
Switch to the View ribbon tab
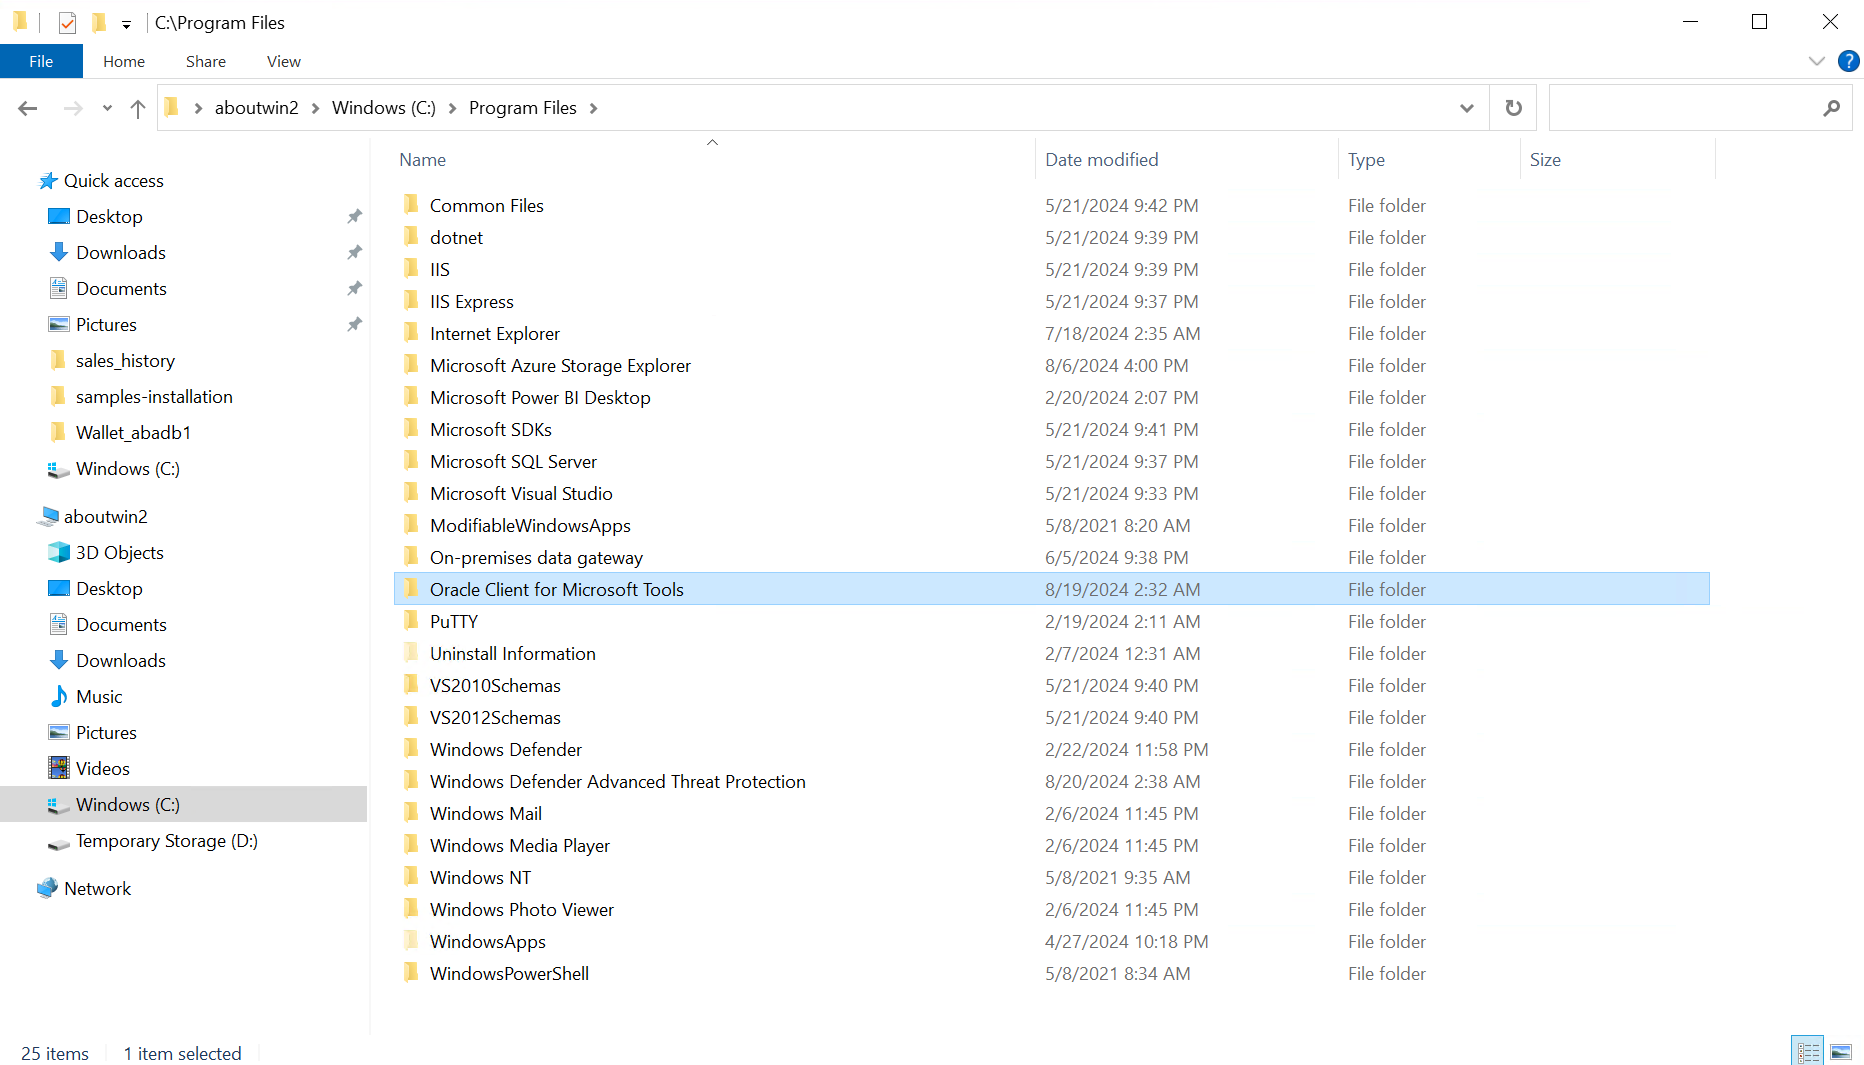point(283,61)
